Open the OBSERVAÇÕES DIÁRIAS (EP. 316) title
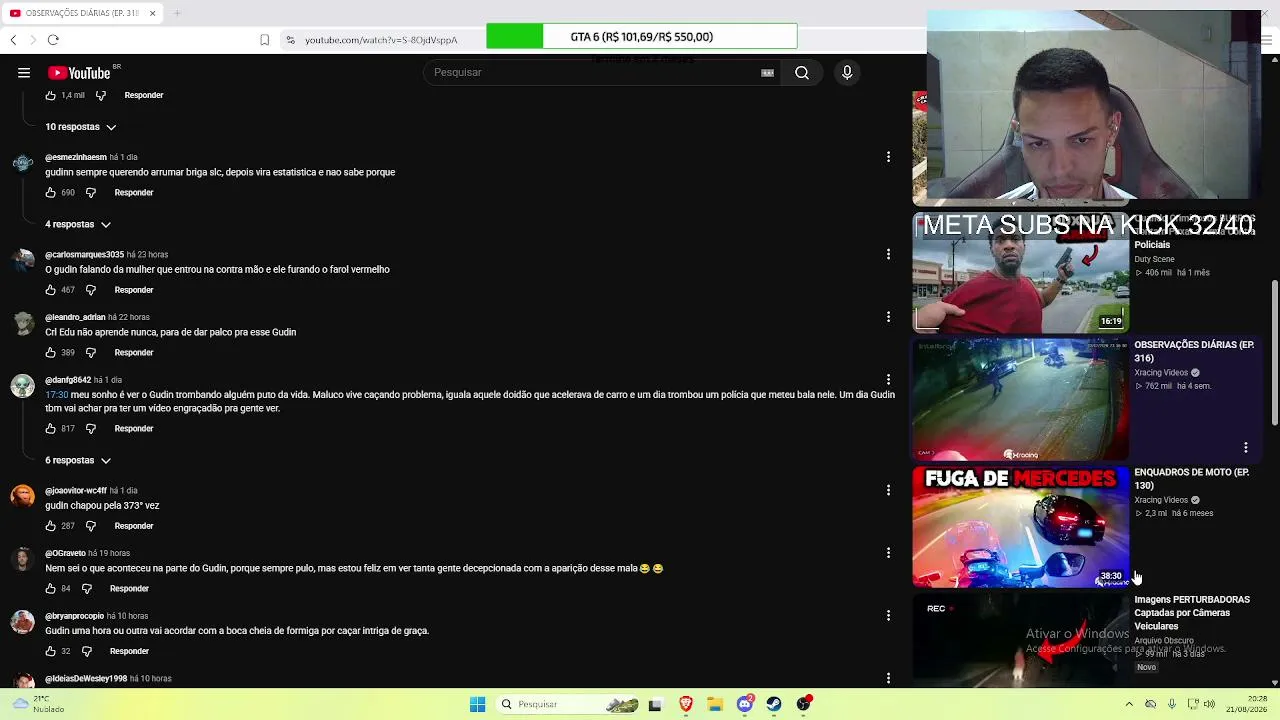This screenshot has height=720, width=1280. coord(1194,351)
